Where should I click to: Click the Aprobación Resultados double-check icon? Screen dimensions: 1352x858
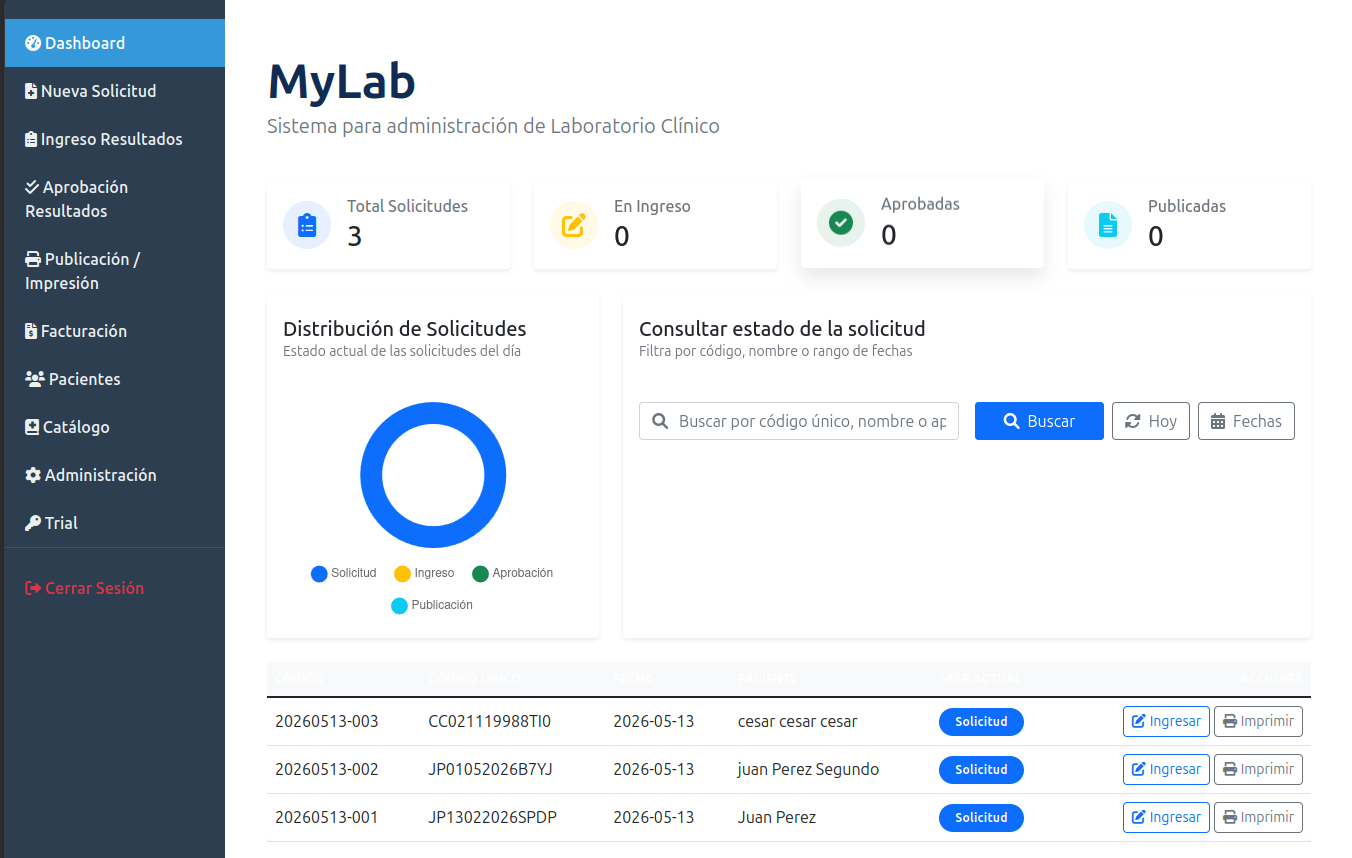pyautogui.click(x=32, y=187)
